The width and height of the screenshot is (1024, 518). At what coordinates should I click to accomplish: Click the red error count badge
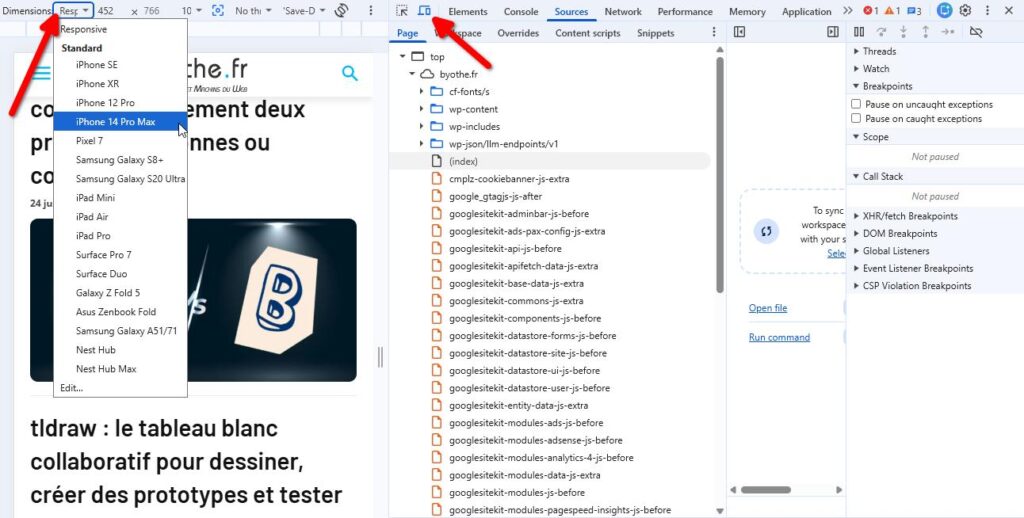871,10
